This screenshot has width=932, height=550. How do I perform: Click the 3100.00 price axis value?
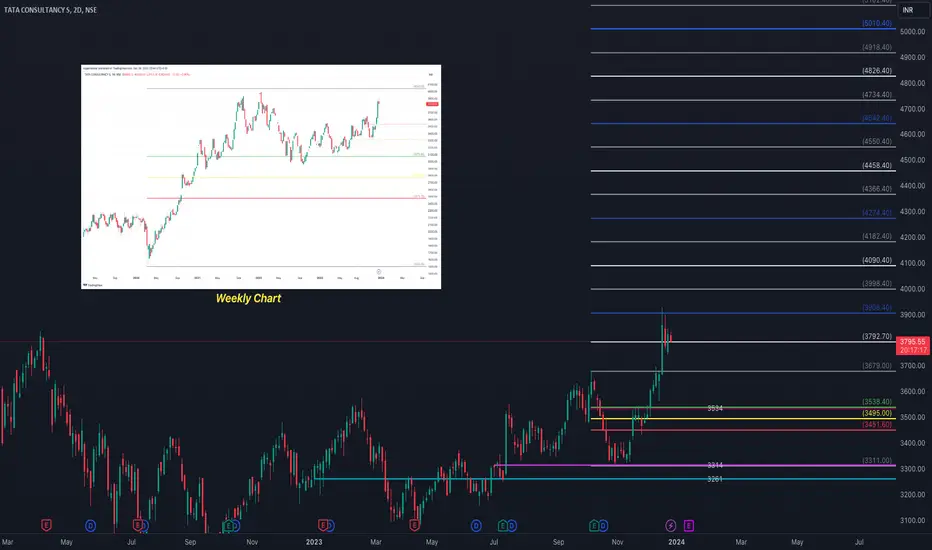[x=912, y=521]
